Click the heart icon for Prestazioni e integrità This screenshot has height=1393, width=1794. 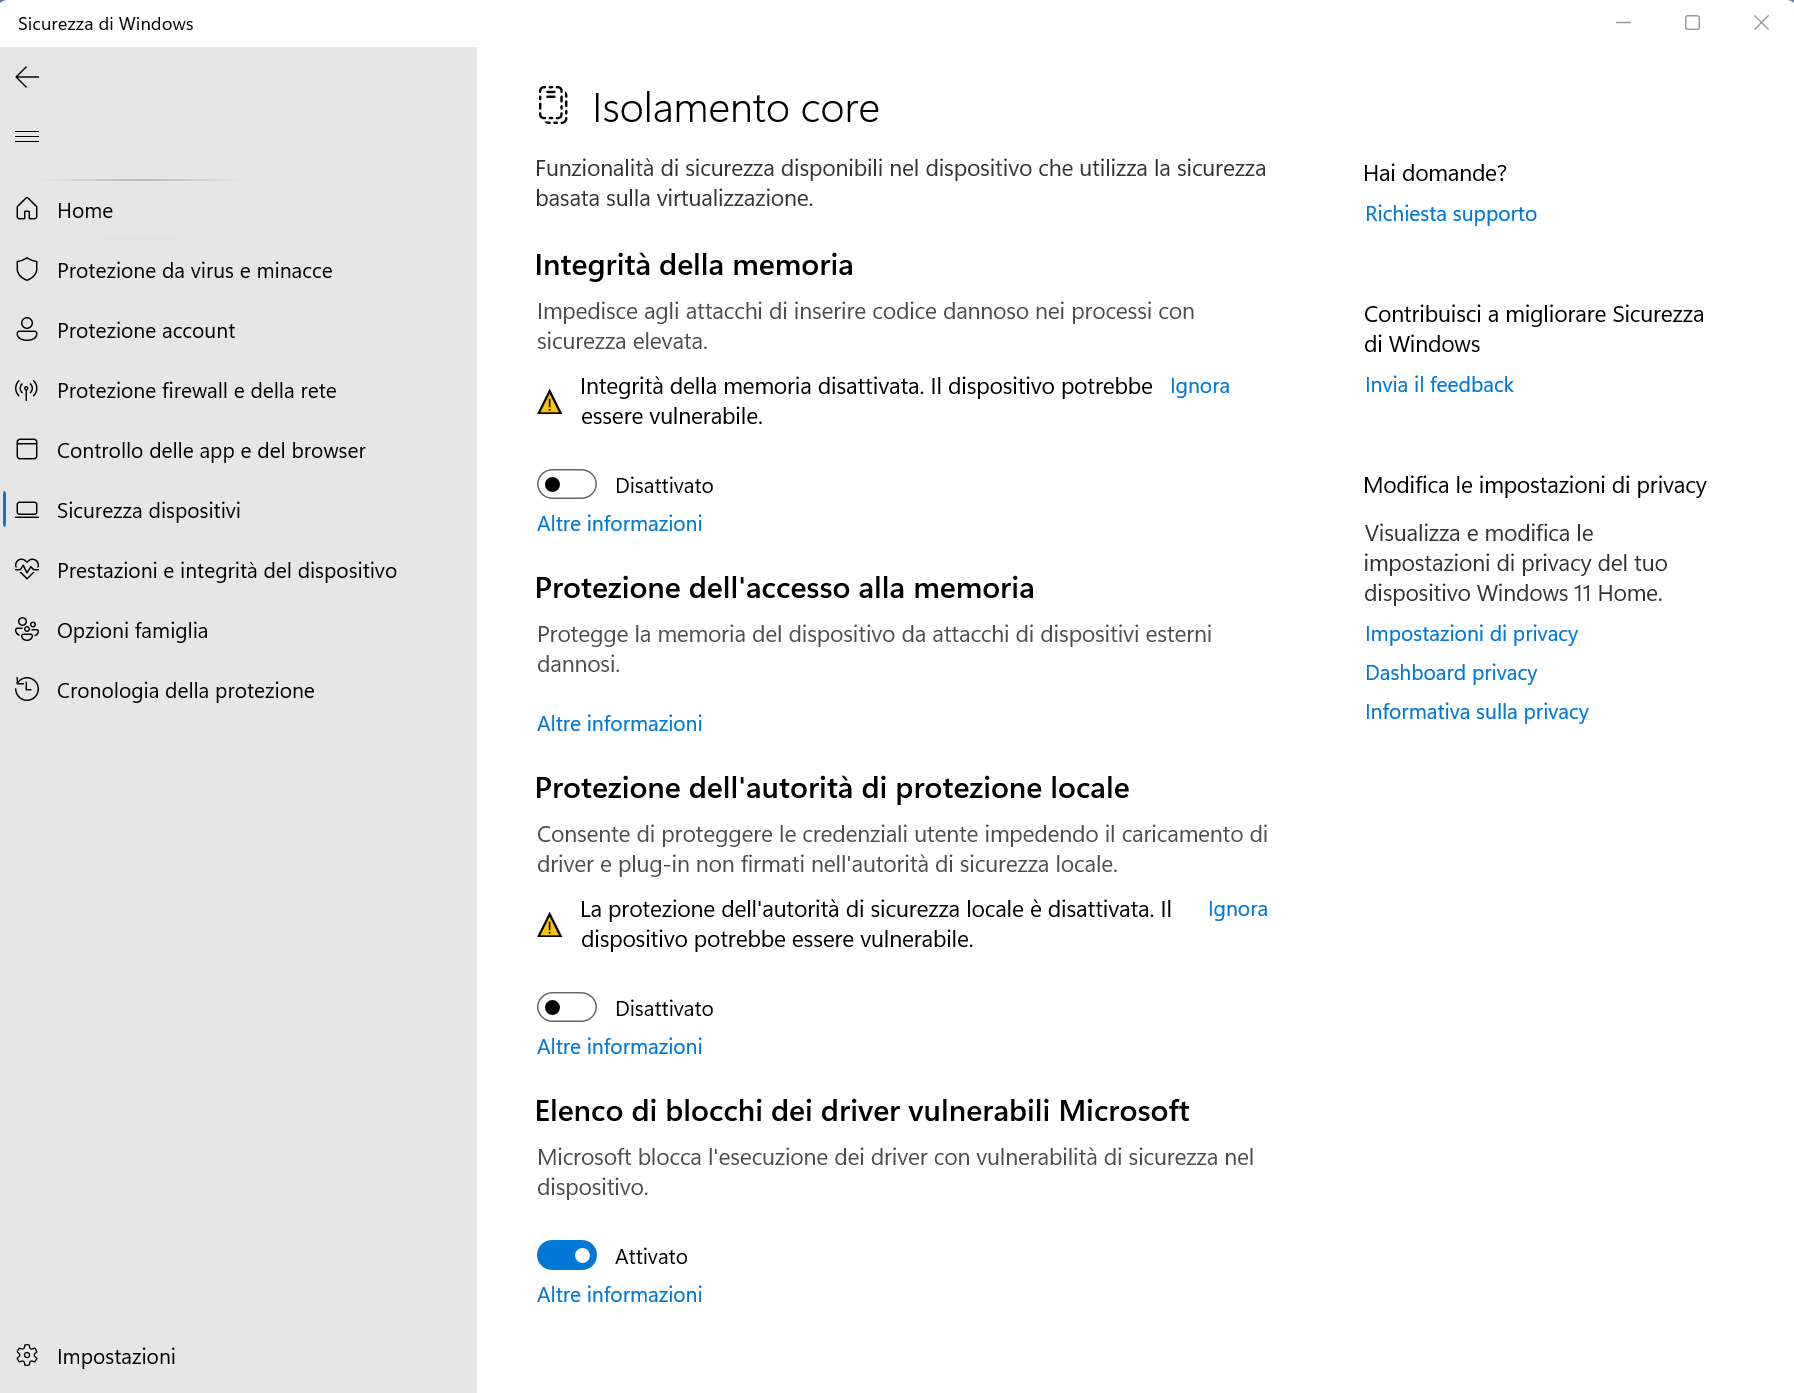point(27,570)
